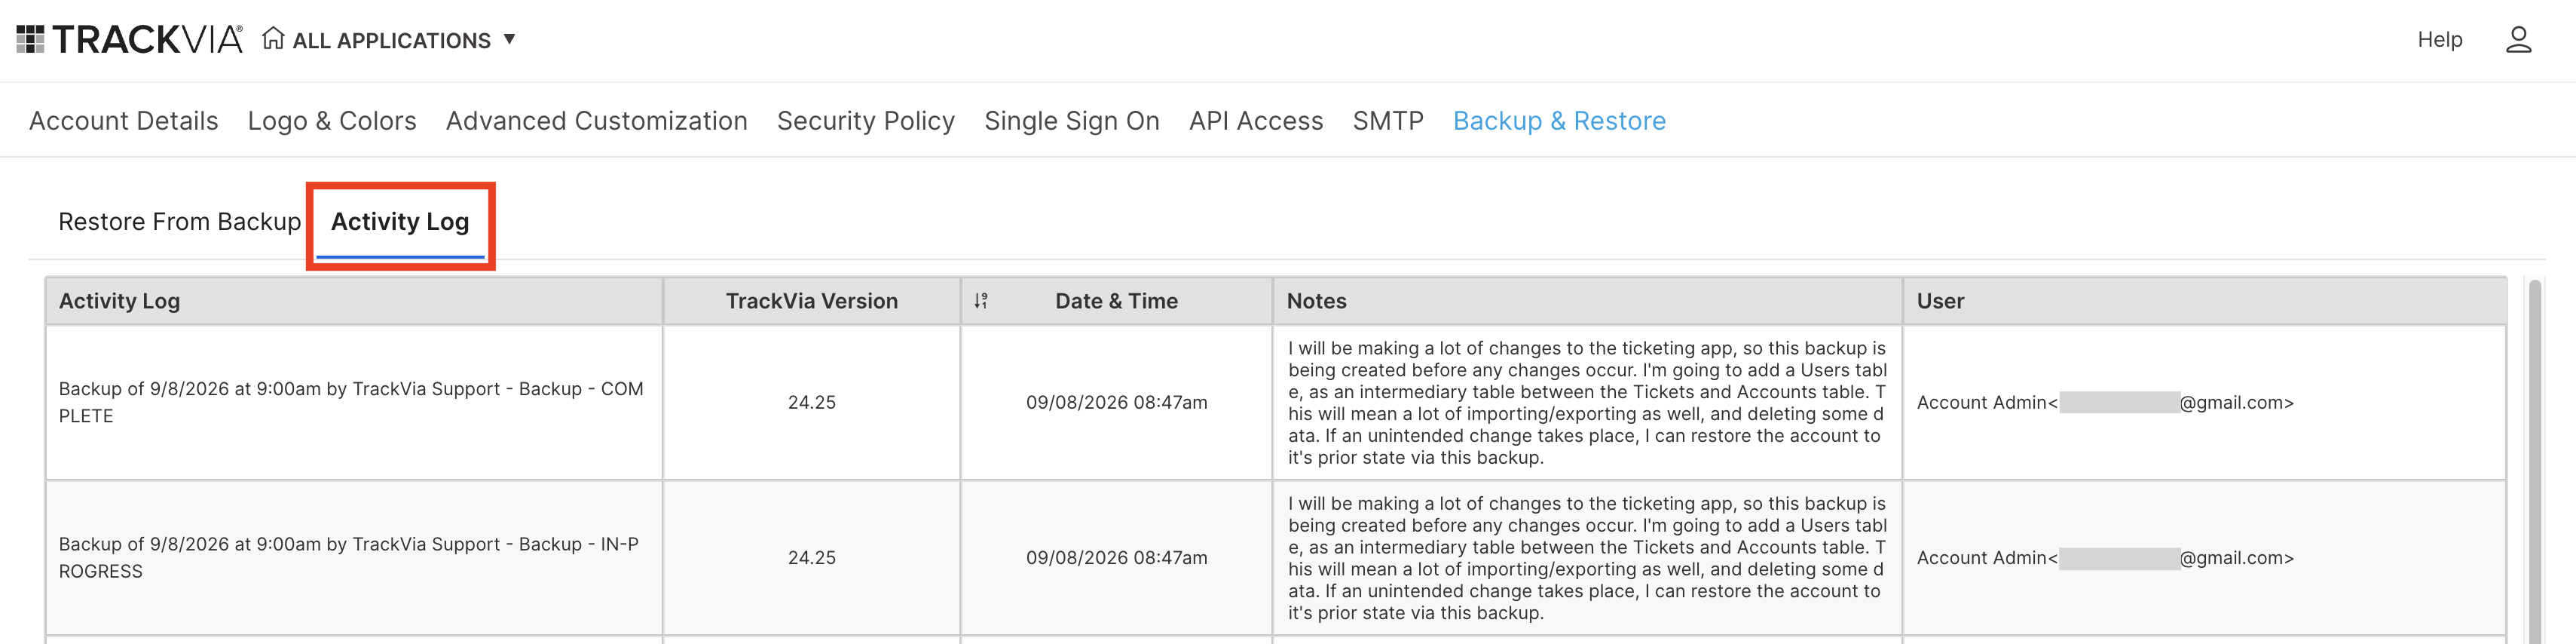Click the TRACKVIA wordmark
This screenshot has height=644, width=2576.
[x=148, y=40]
